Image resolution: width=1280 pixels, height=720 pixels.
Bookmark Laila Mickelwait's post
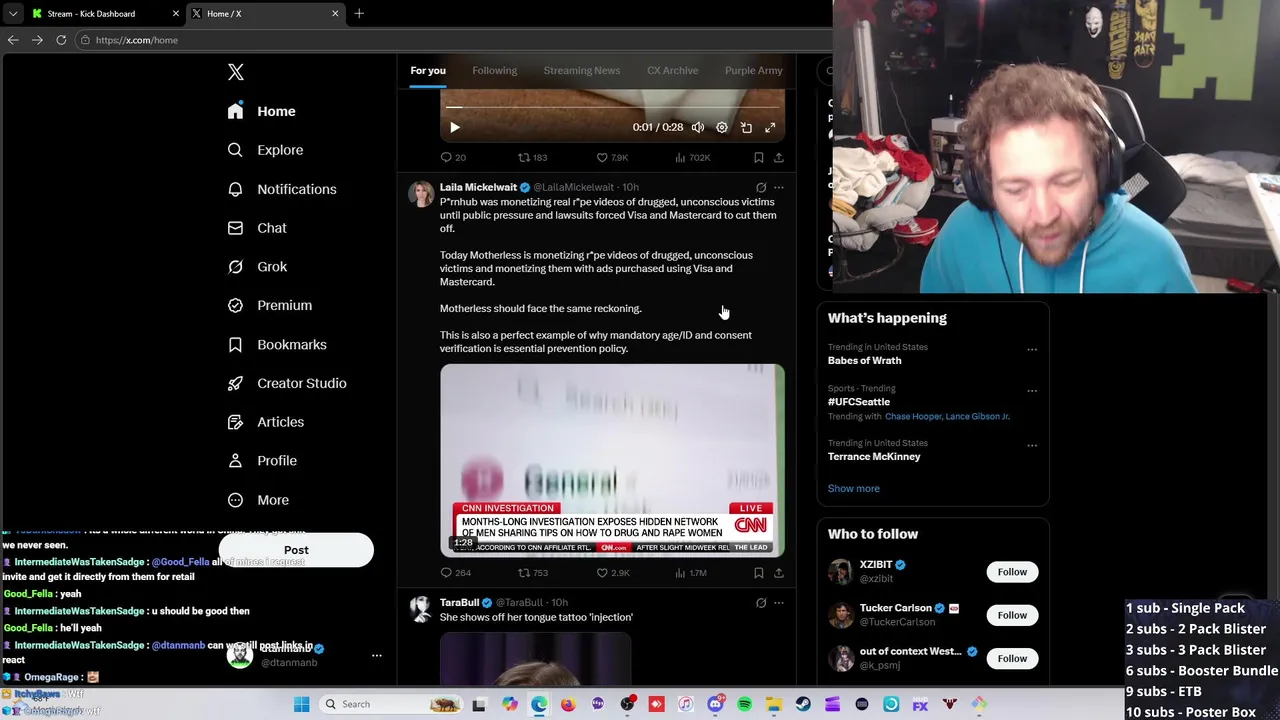tap(759, 573)
